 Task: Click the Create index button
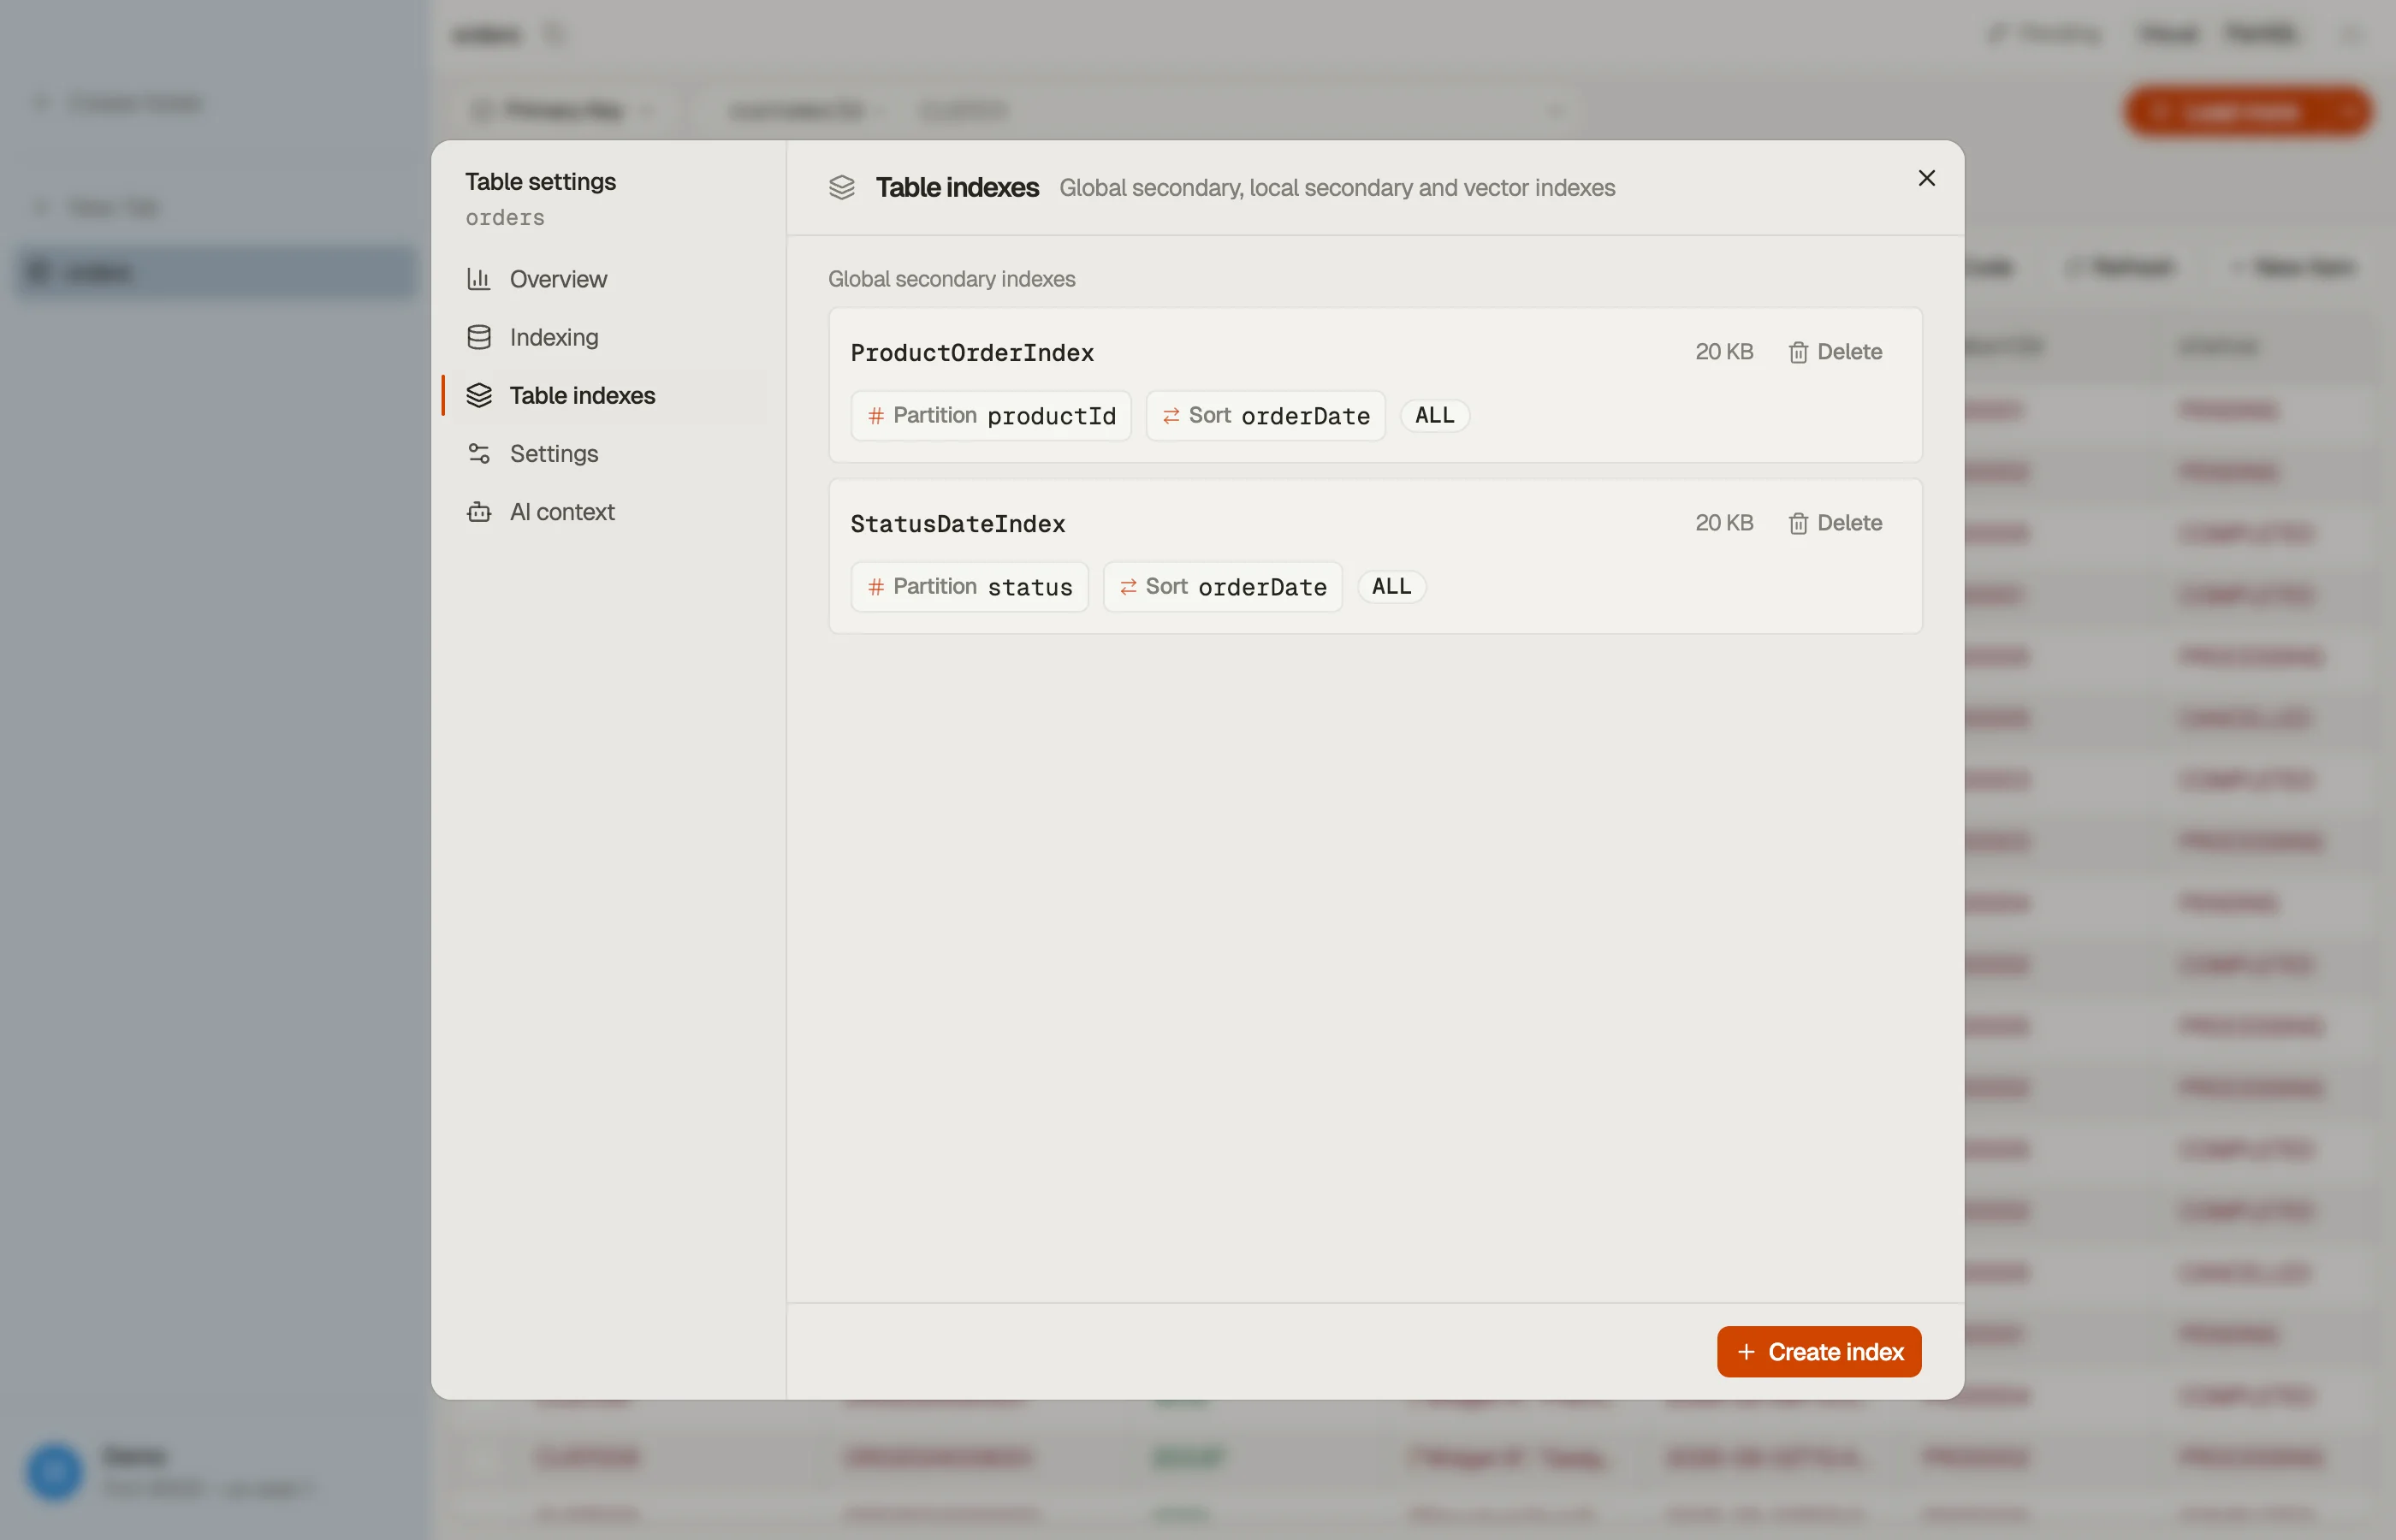tap(1819, 1351)
